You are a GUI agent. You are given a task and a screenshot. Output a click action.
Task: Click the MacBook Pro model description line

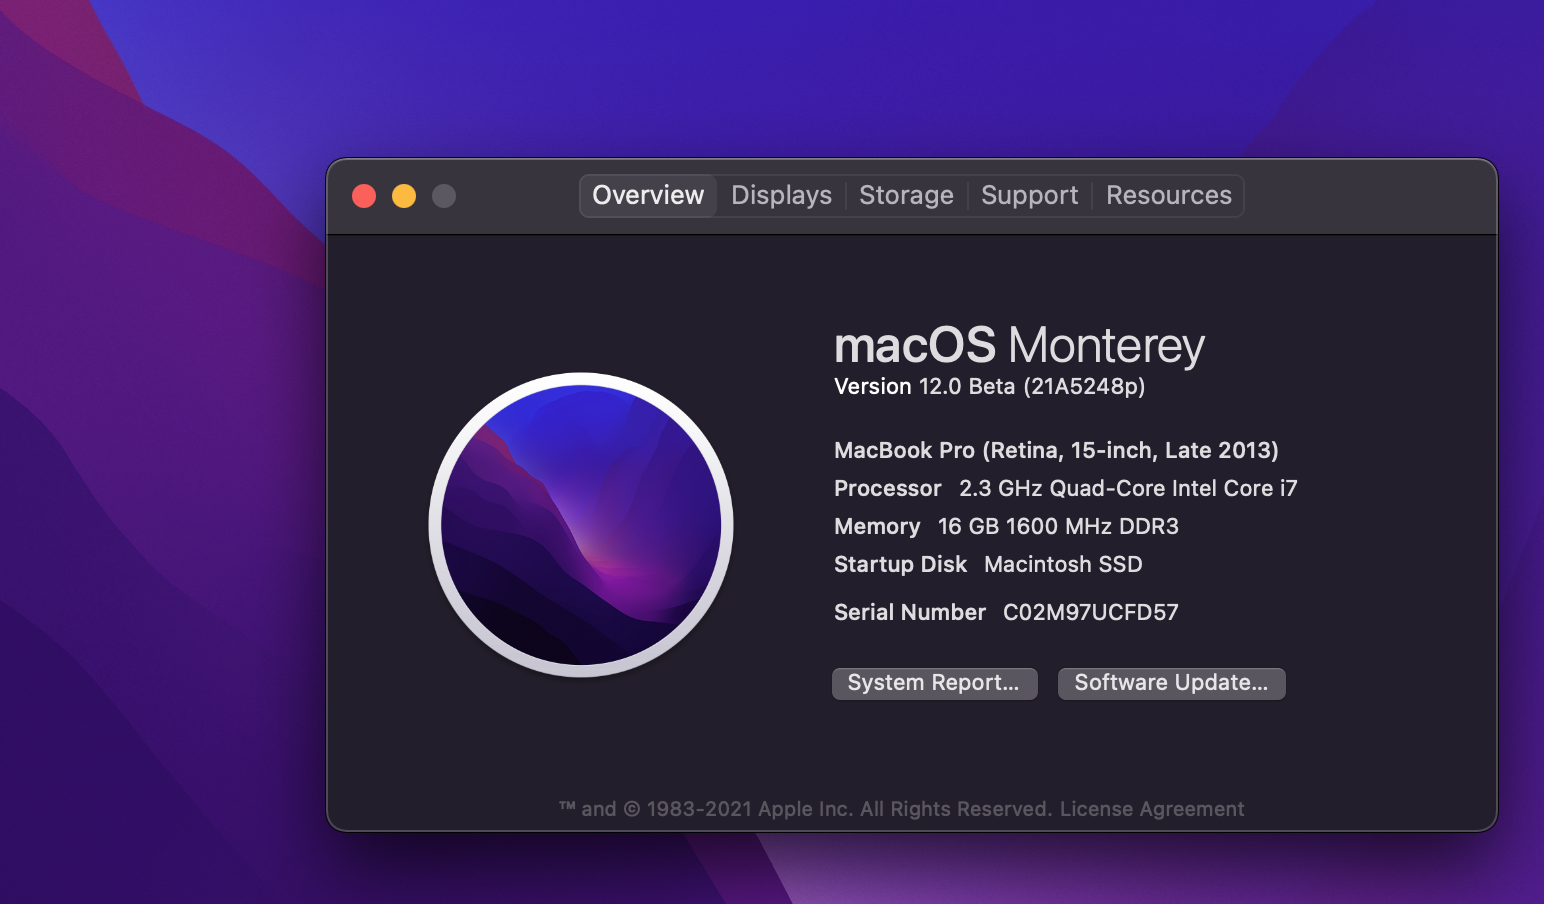pos(1056,451)
